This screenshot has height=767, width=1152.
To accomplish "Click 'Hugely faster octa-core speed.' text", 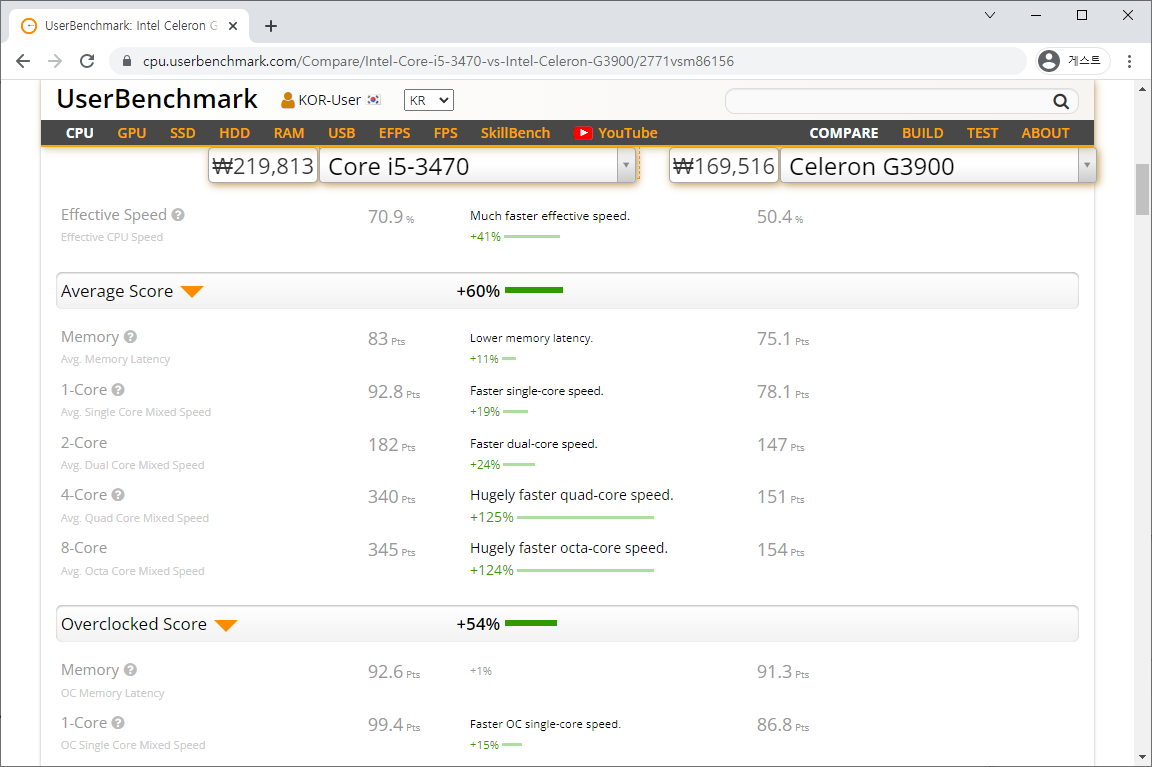I will (569, 548).
